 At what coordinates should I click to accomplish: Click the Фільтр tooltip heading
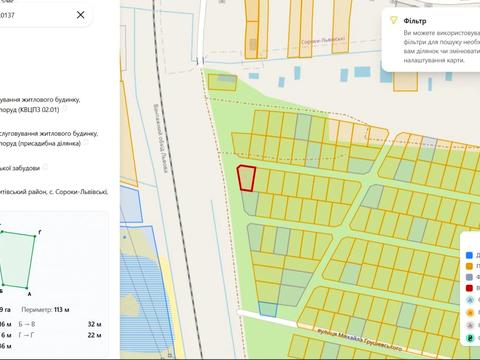[x=415, y=21]
